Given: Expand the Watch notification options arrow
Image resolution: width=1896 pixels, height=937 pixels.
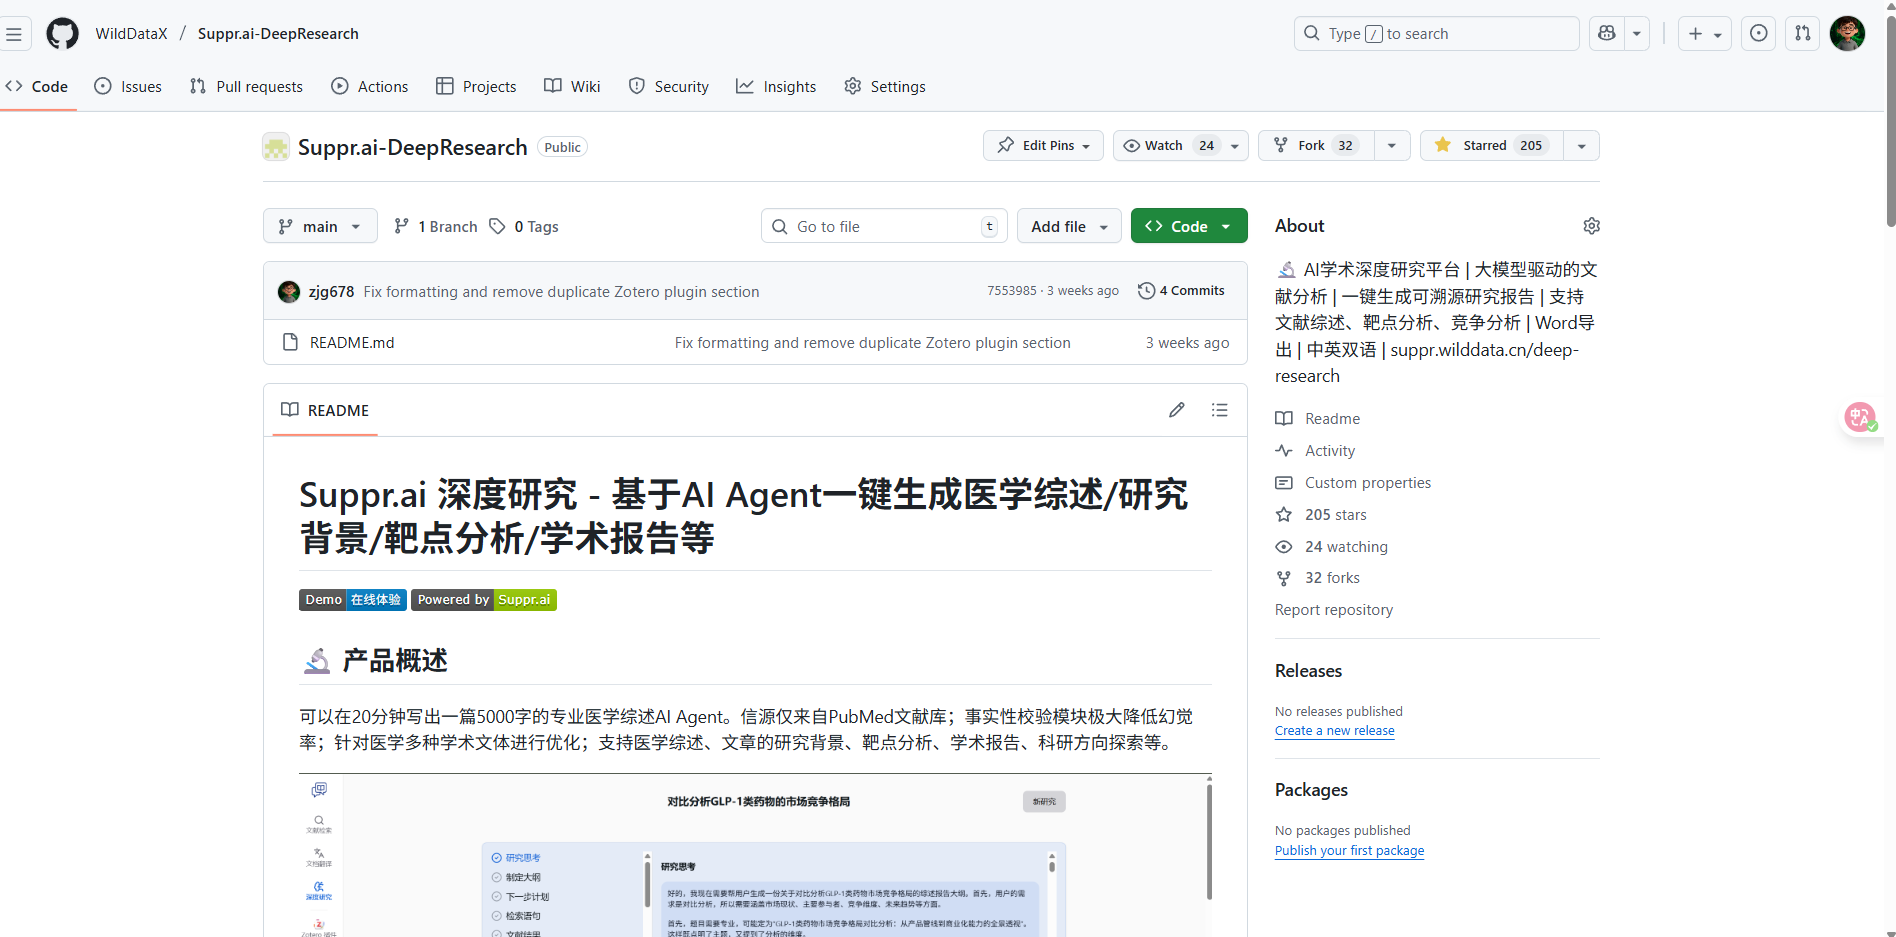Looking at the screenshot, I should pyautogui.click(x=1235, y=146).
